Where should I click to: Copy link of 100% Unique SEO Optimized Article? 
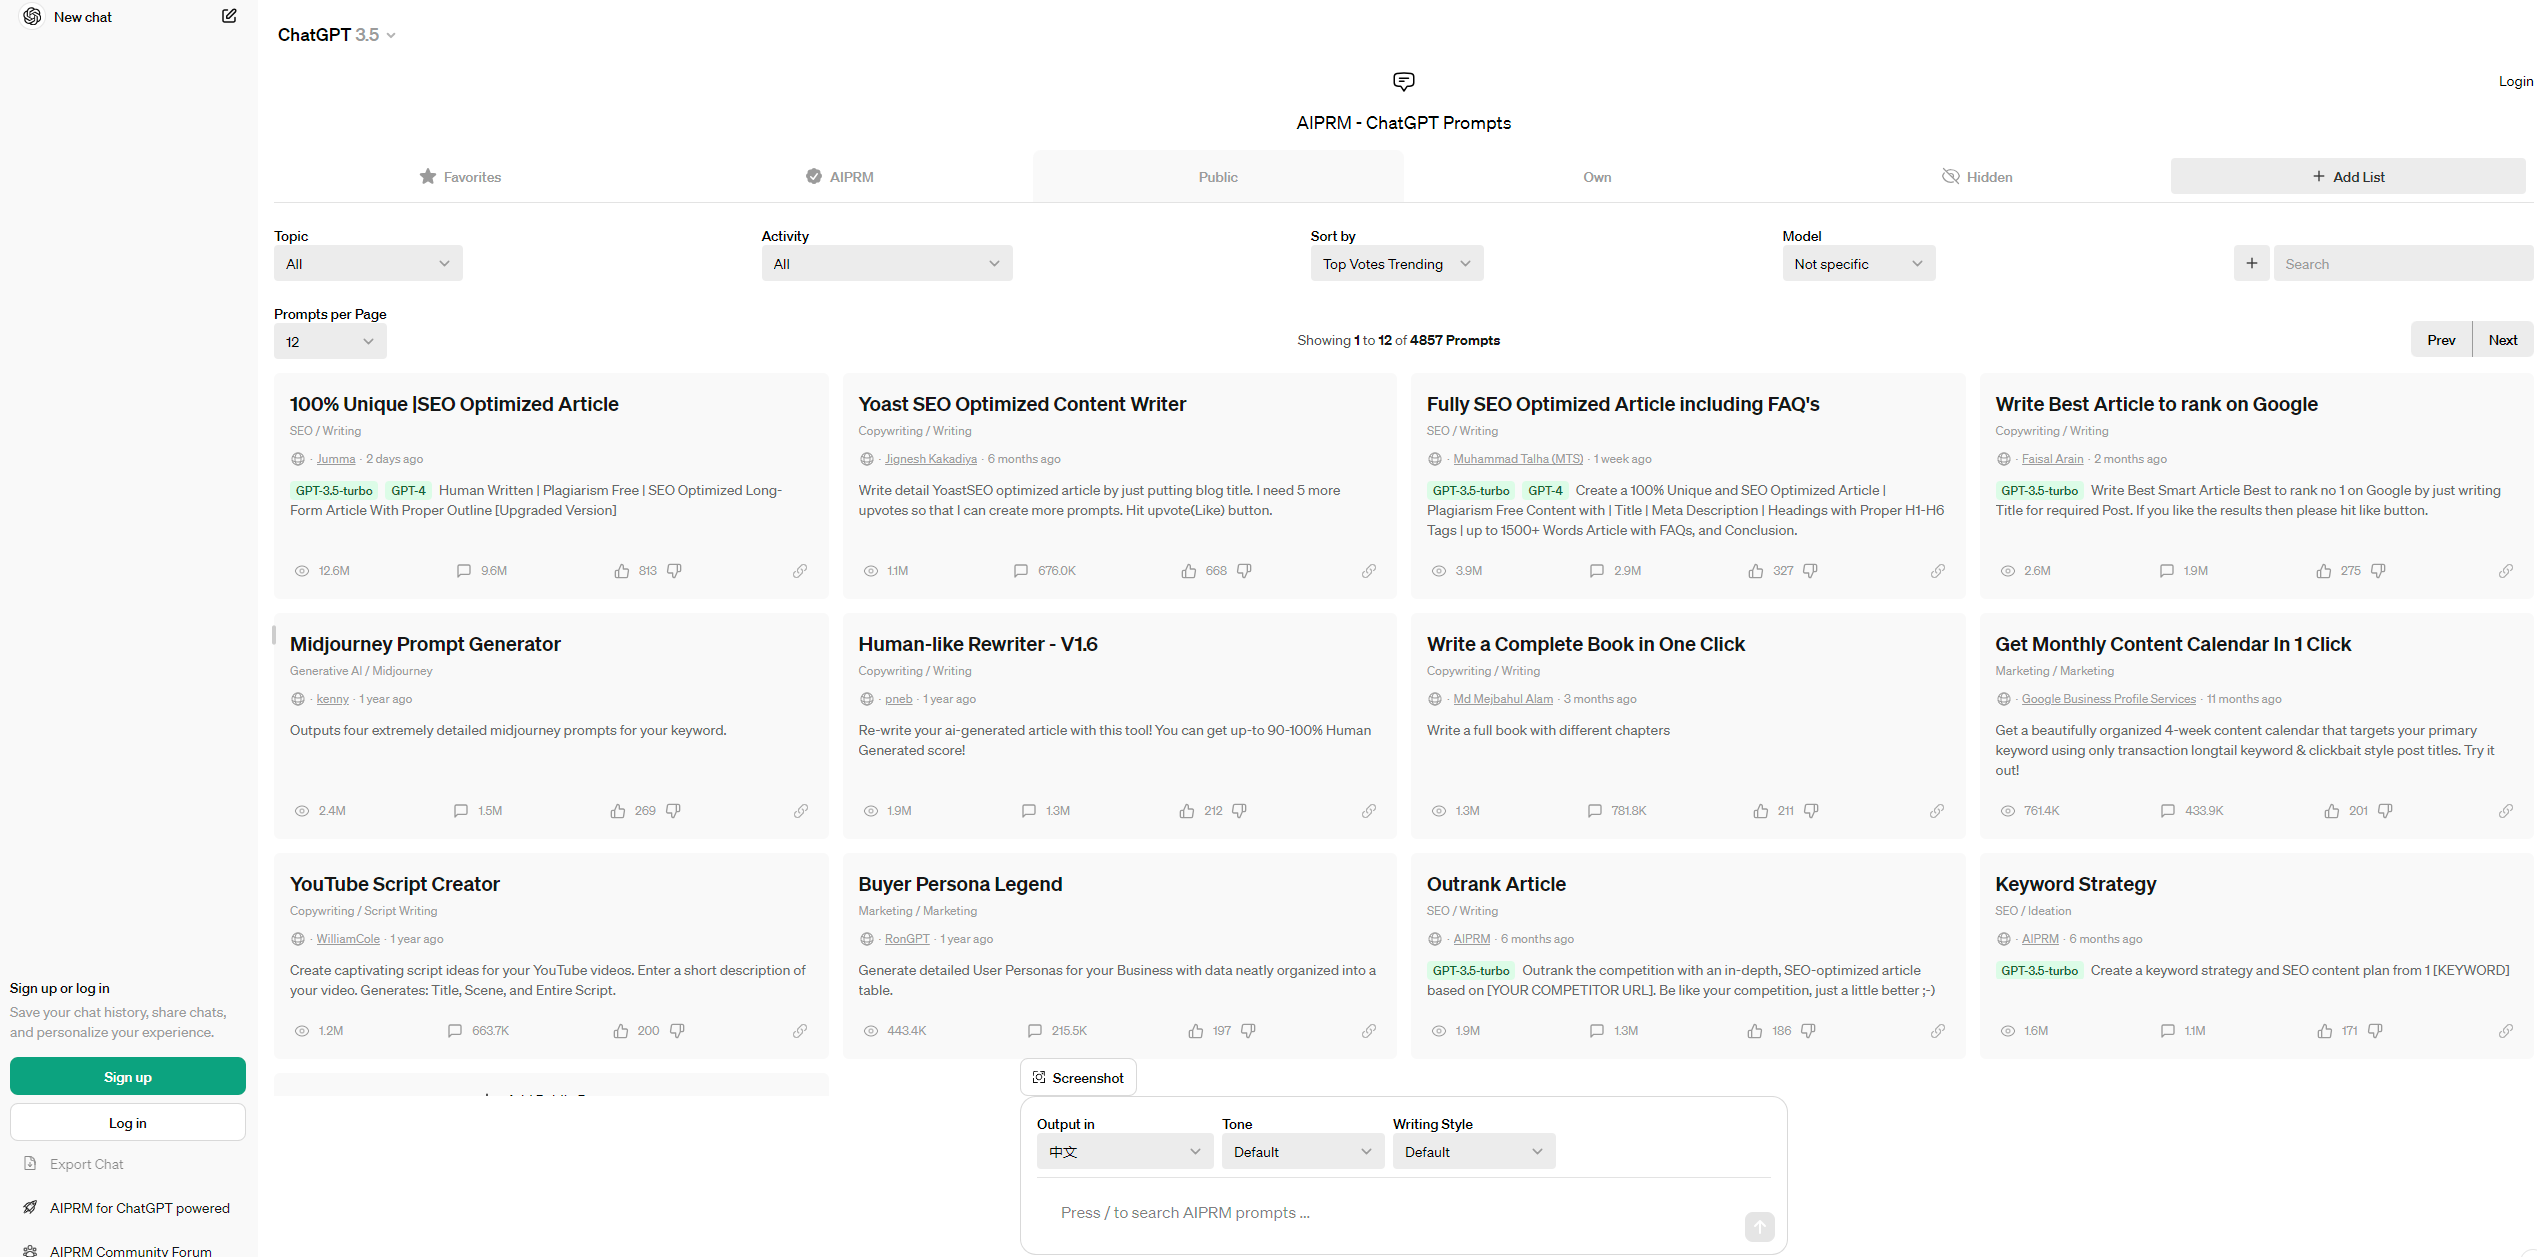point(800,571)
